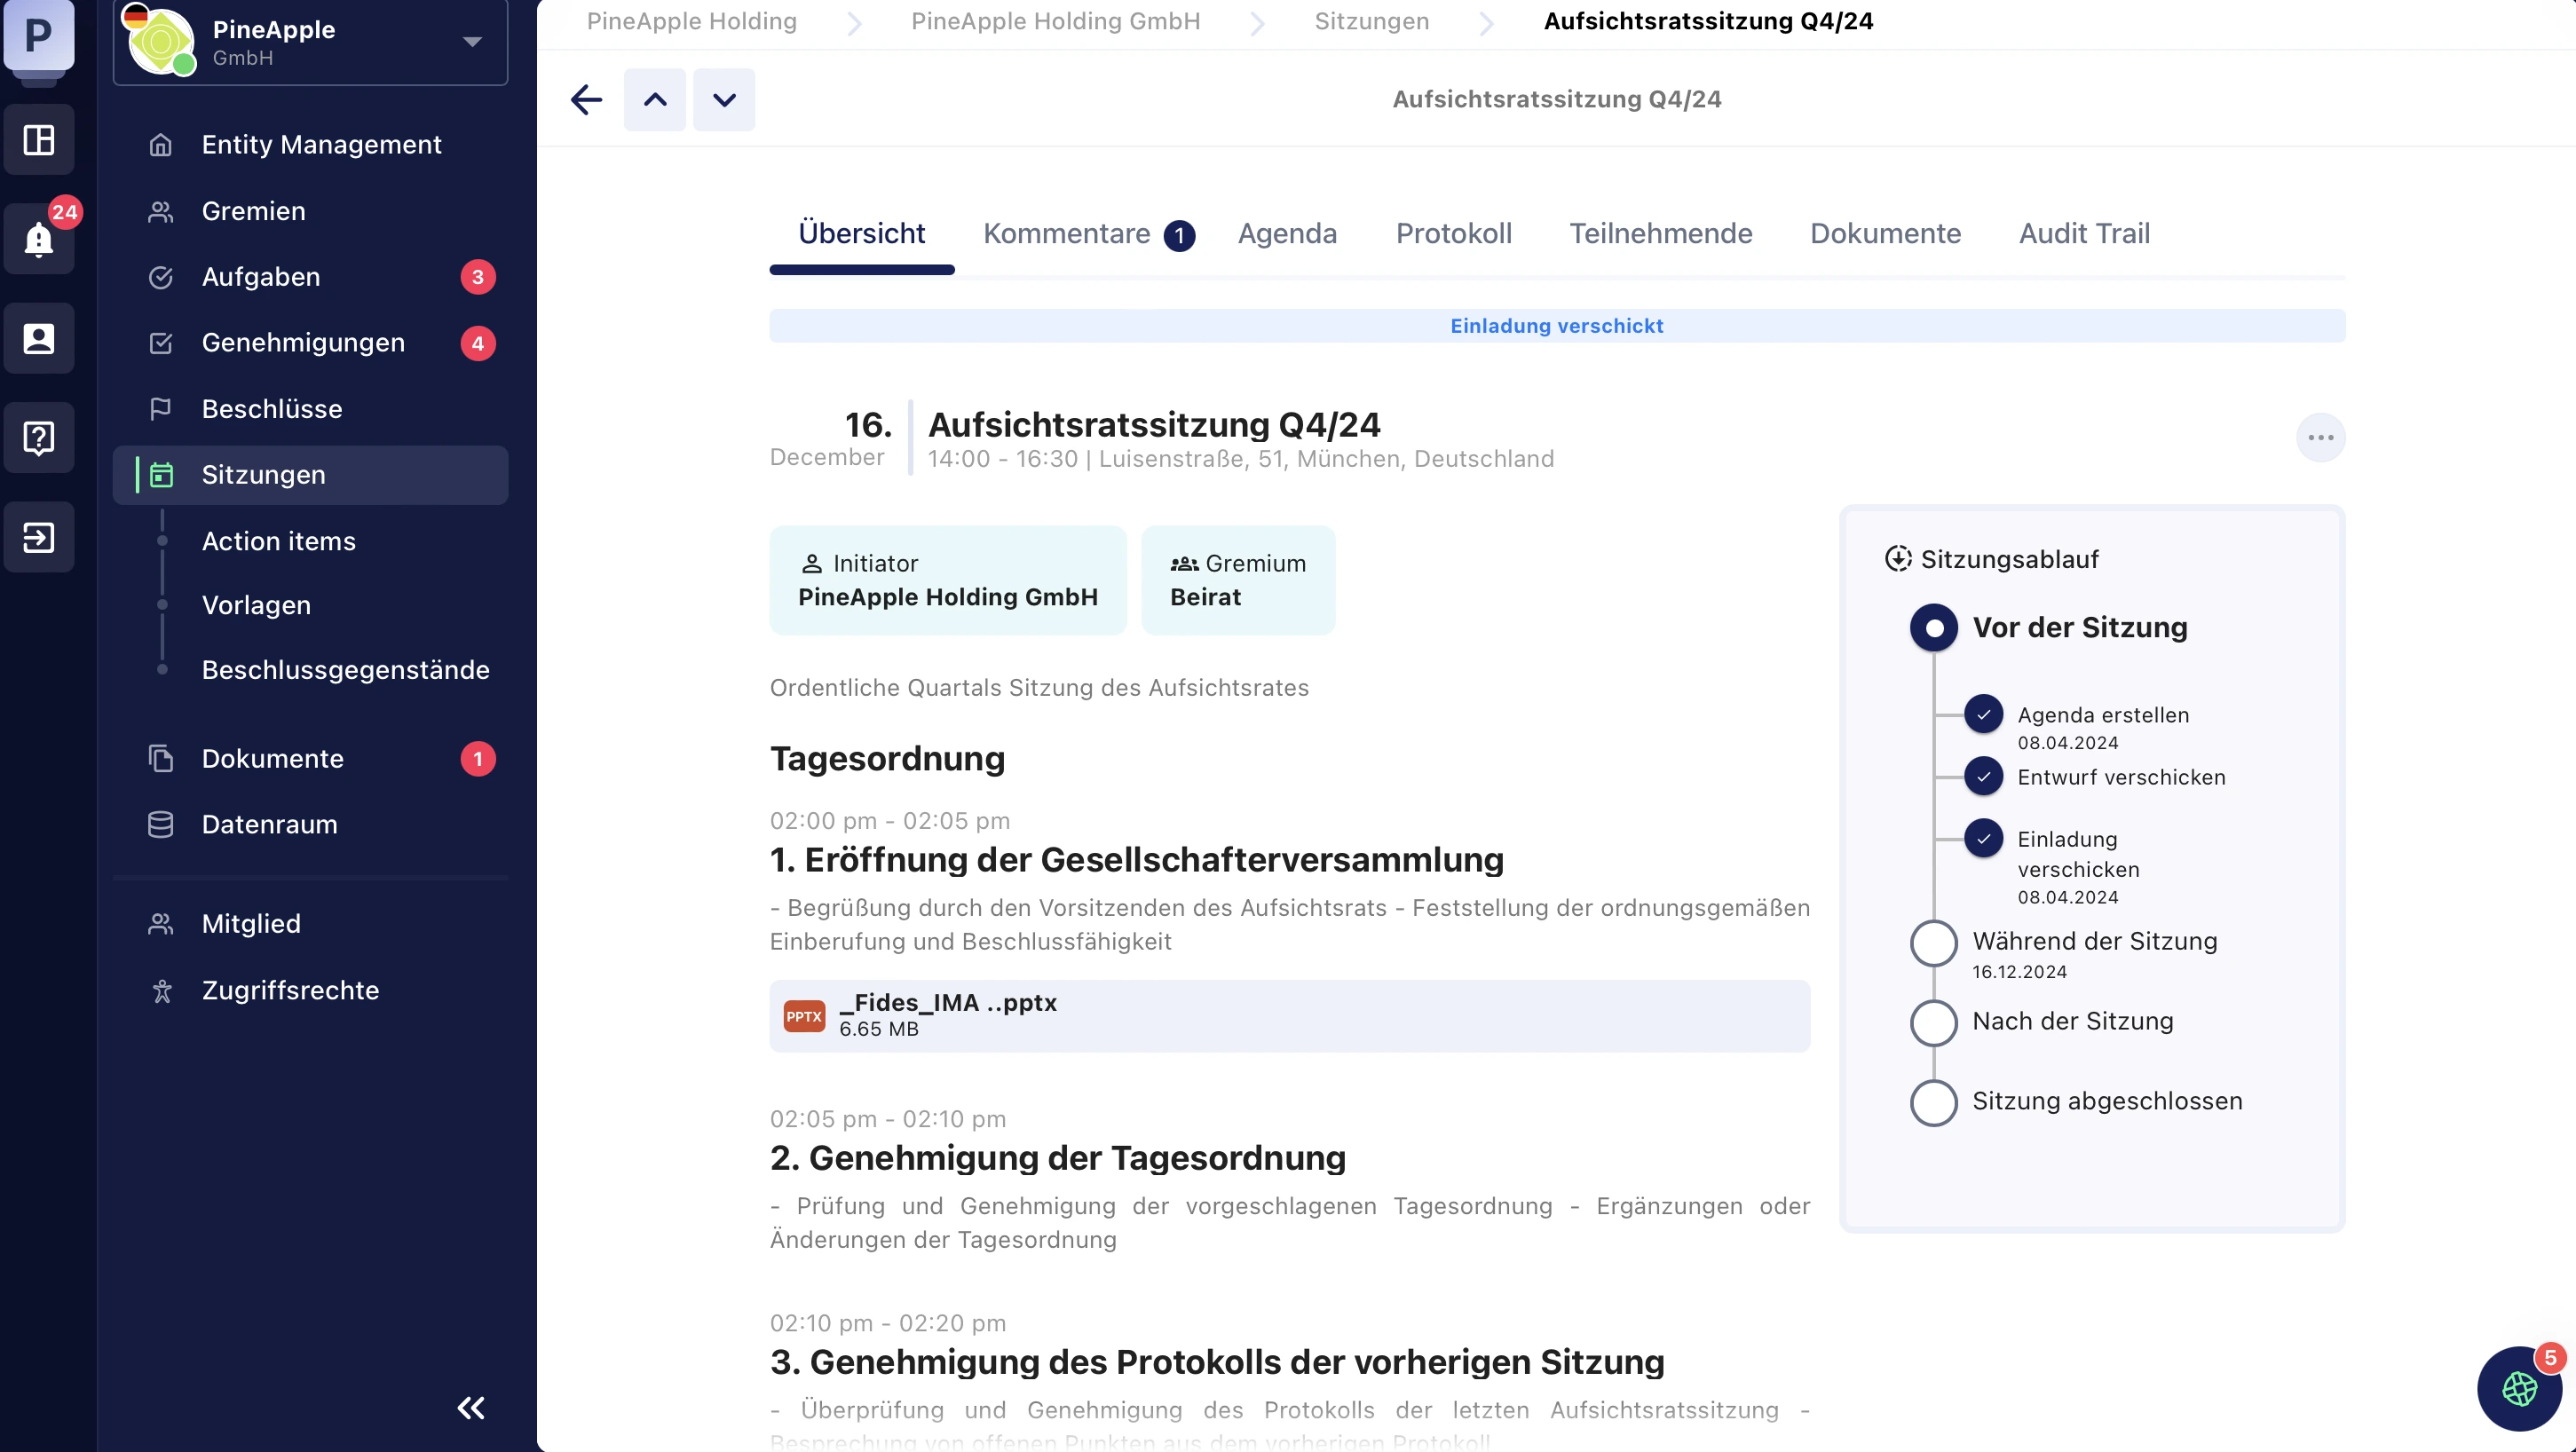Click the Aufgaben checkmark circle icon

coord(160,277)
